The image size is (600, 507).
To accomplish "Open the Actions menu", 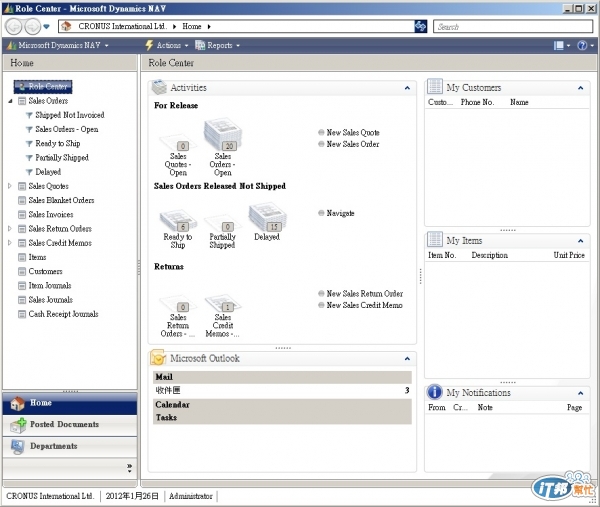I will (167, 45).
